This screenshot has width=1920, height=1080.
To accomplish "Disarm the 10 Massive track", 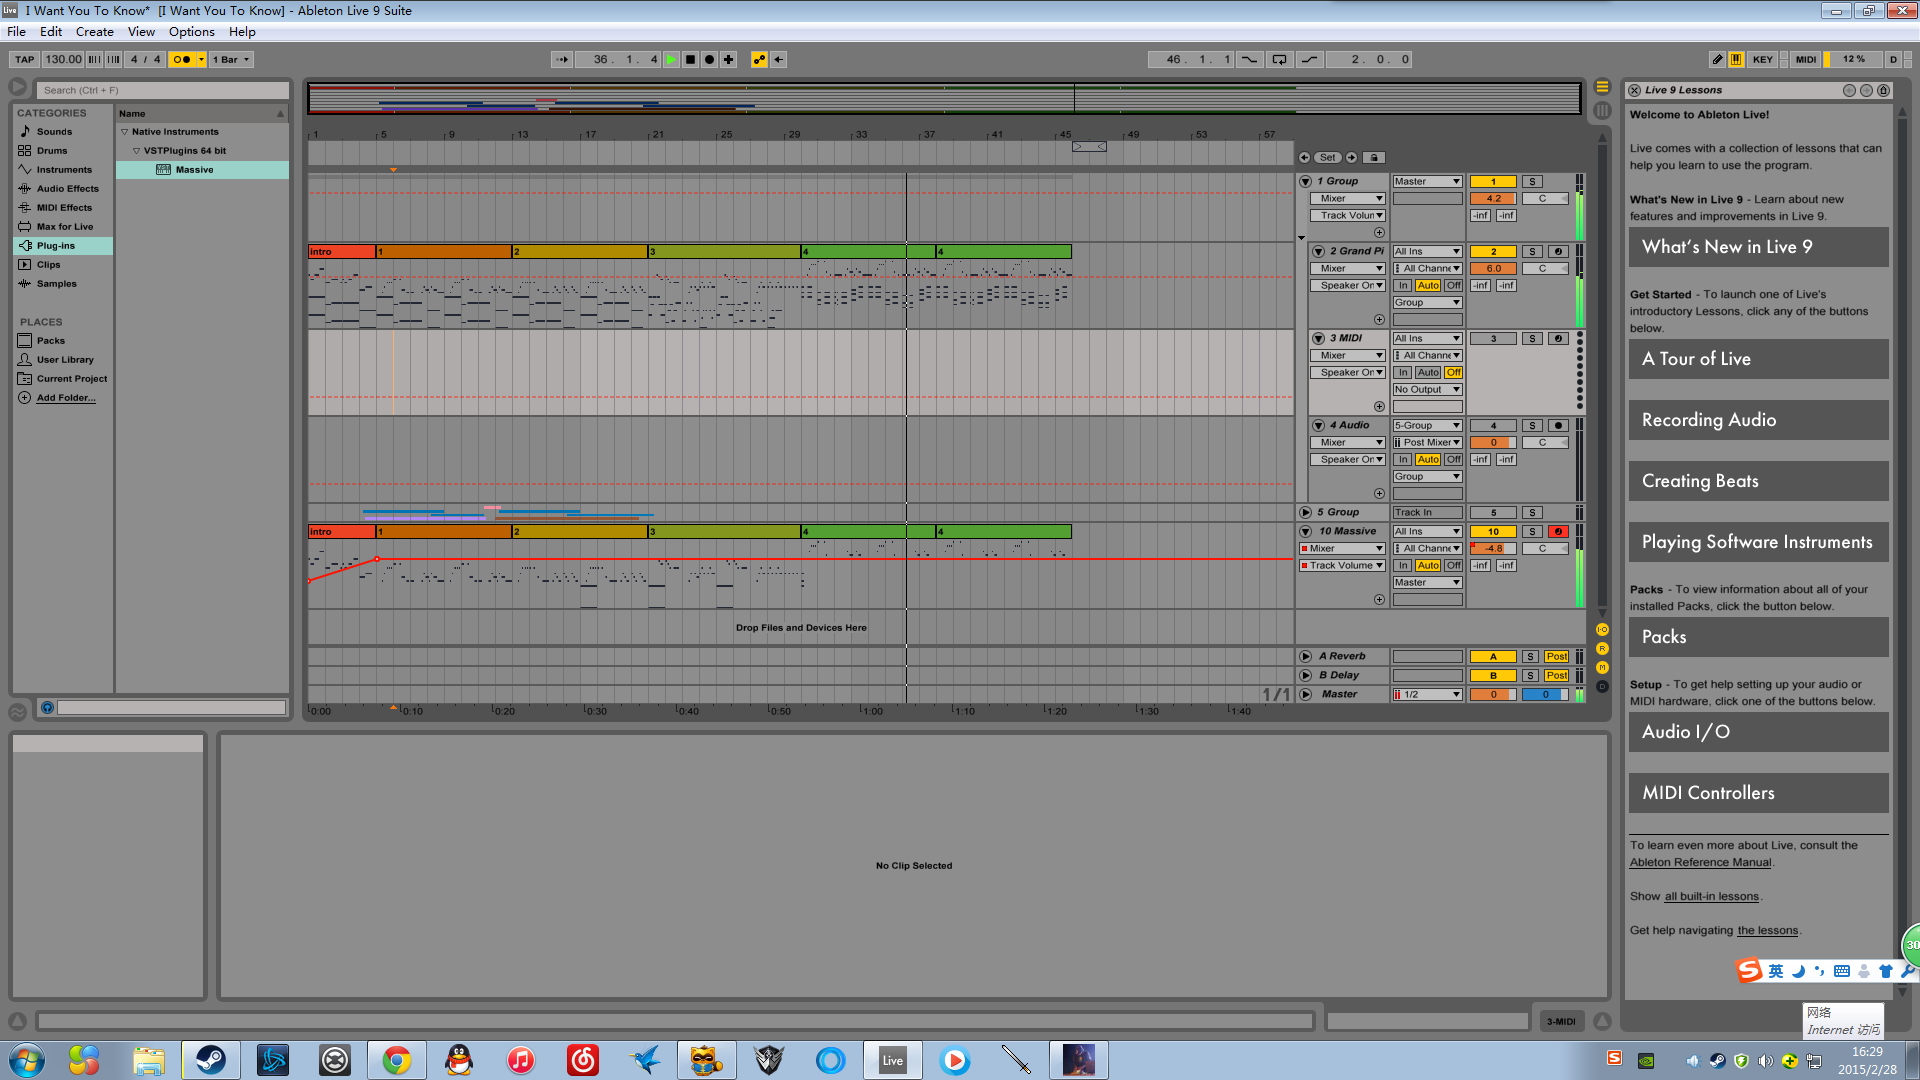I will tap(1558, 531).
